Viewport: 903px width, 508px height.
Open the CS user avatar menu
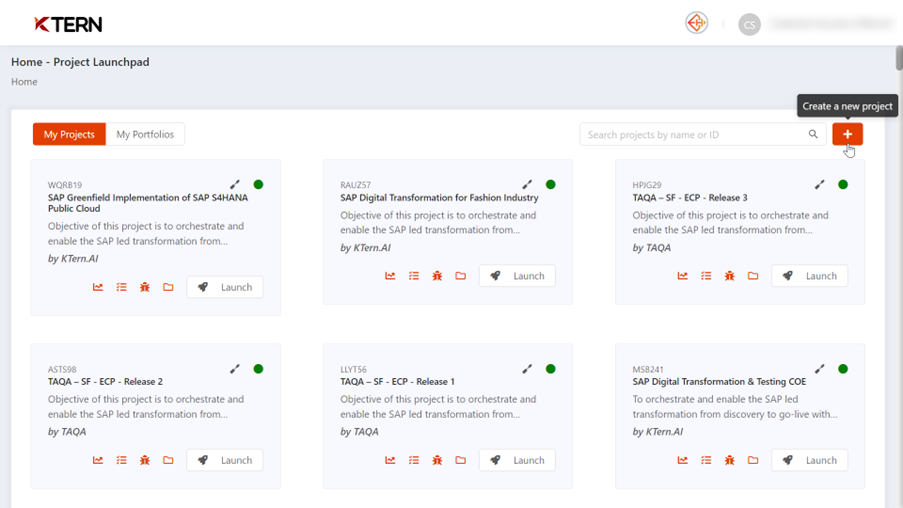point(749,24)
